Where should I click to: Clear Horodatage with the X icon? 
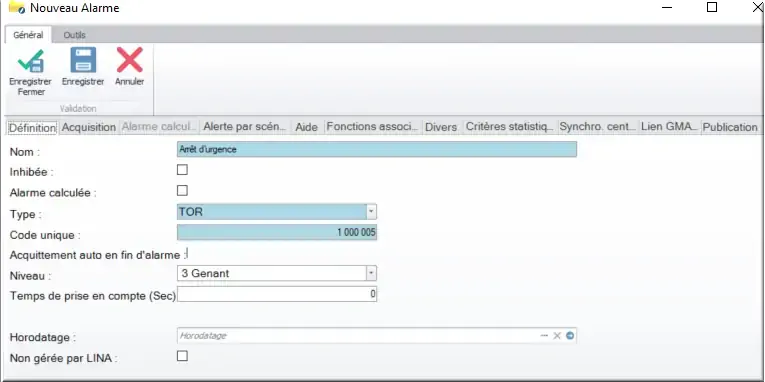[557, 336]
